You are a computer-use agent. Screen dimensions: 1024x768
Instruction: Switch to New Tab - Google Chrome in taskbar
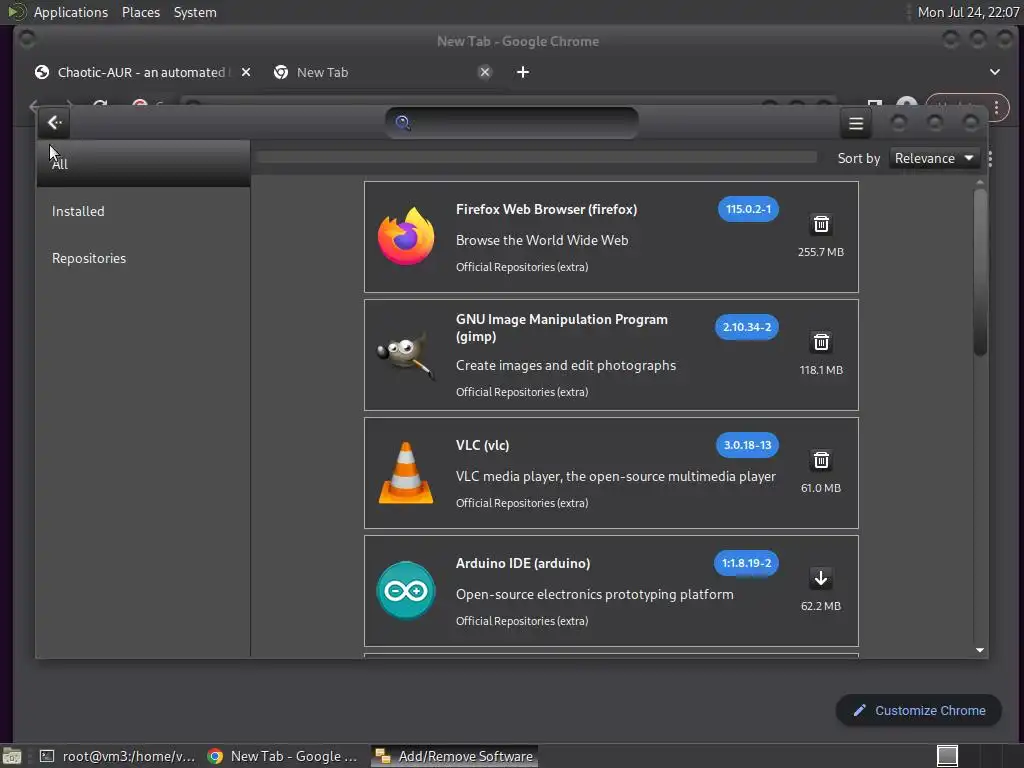[x=283, y=756]
